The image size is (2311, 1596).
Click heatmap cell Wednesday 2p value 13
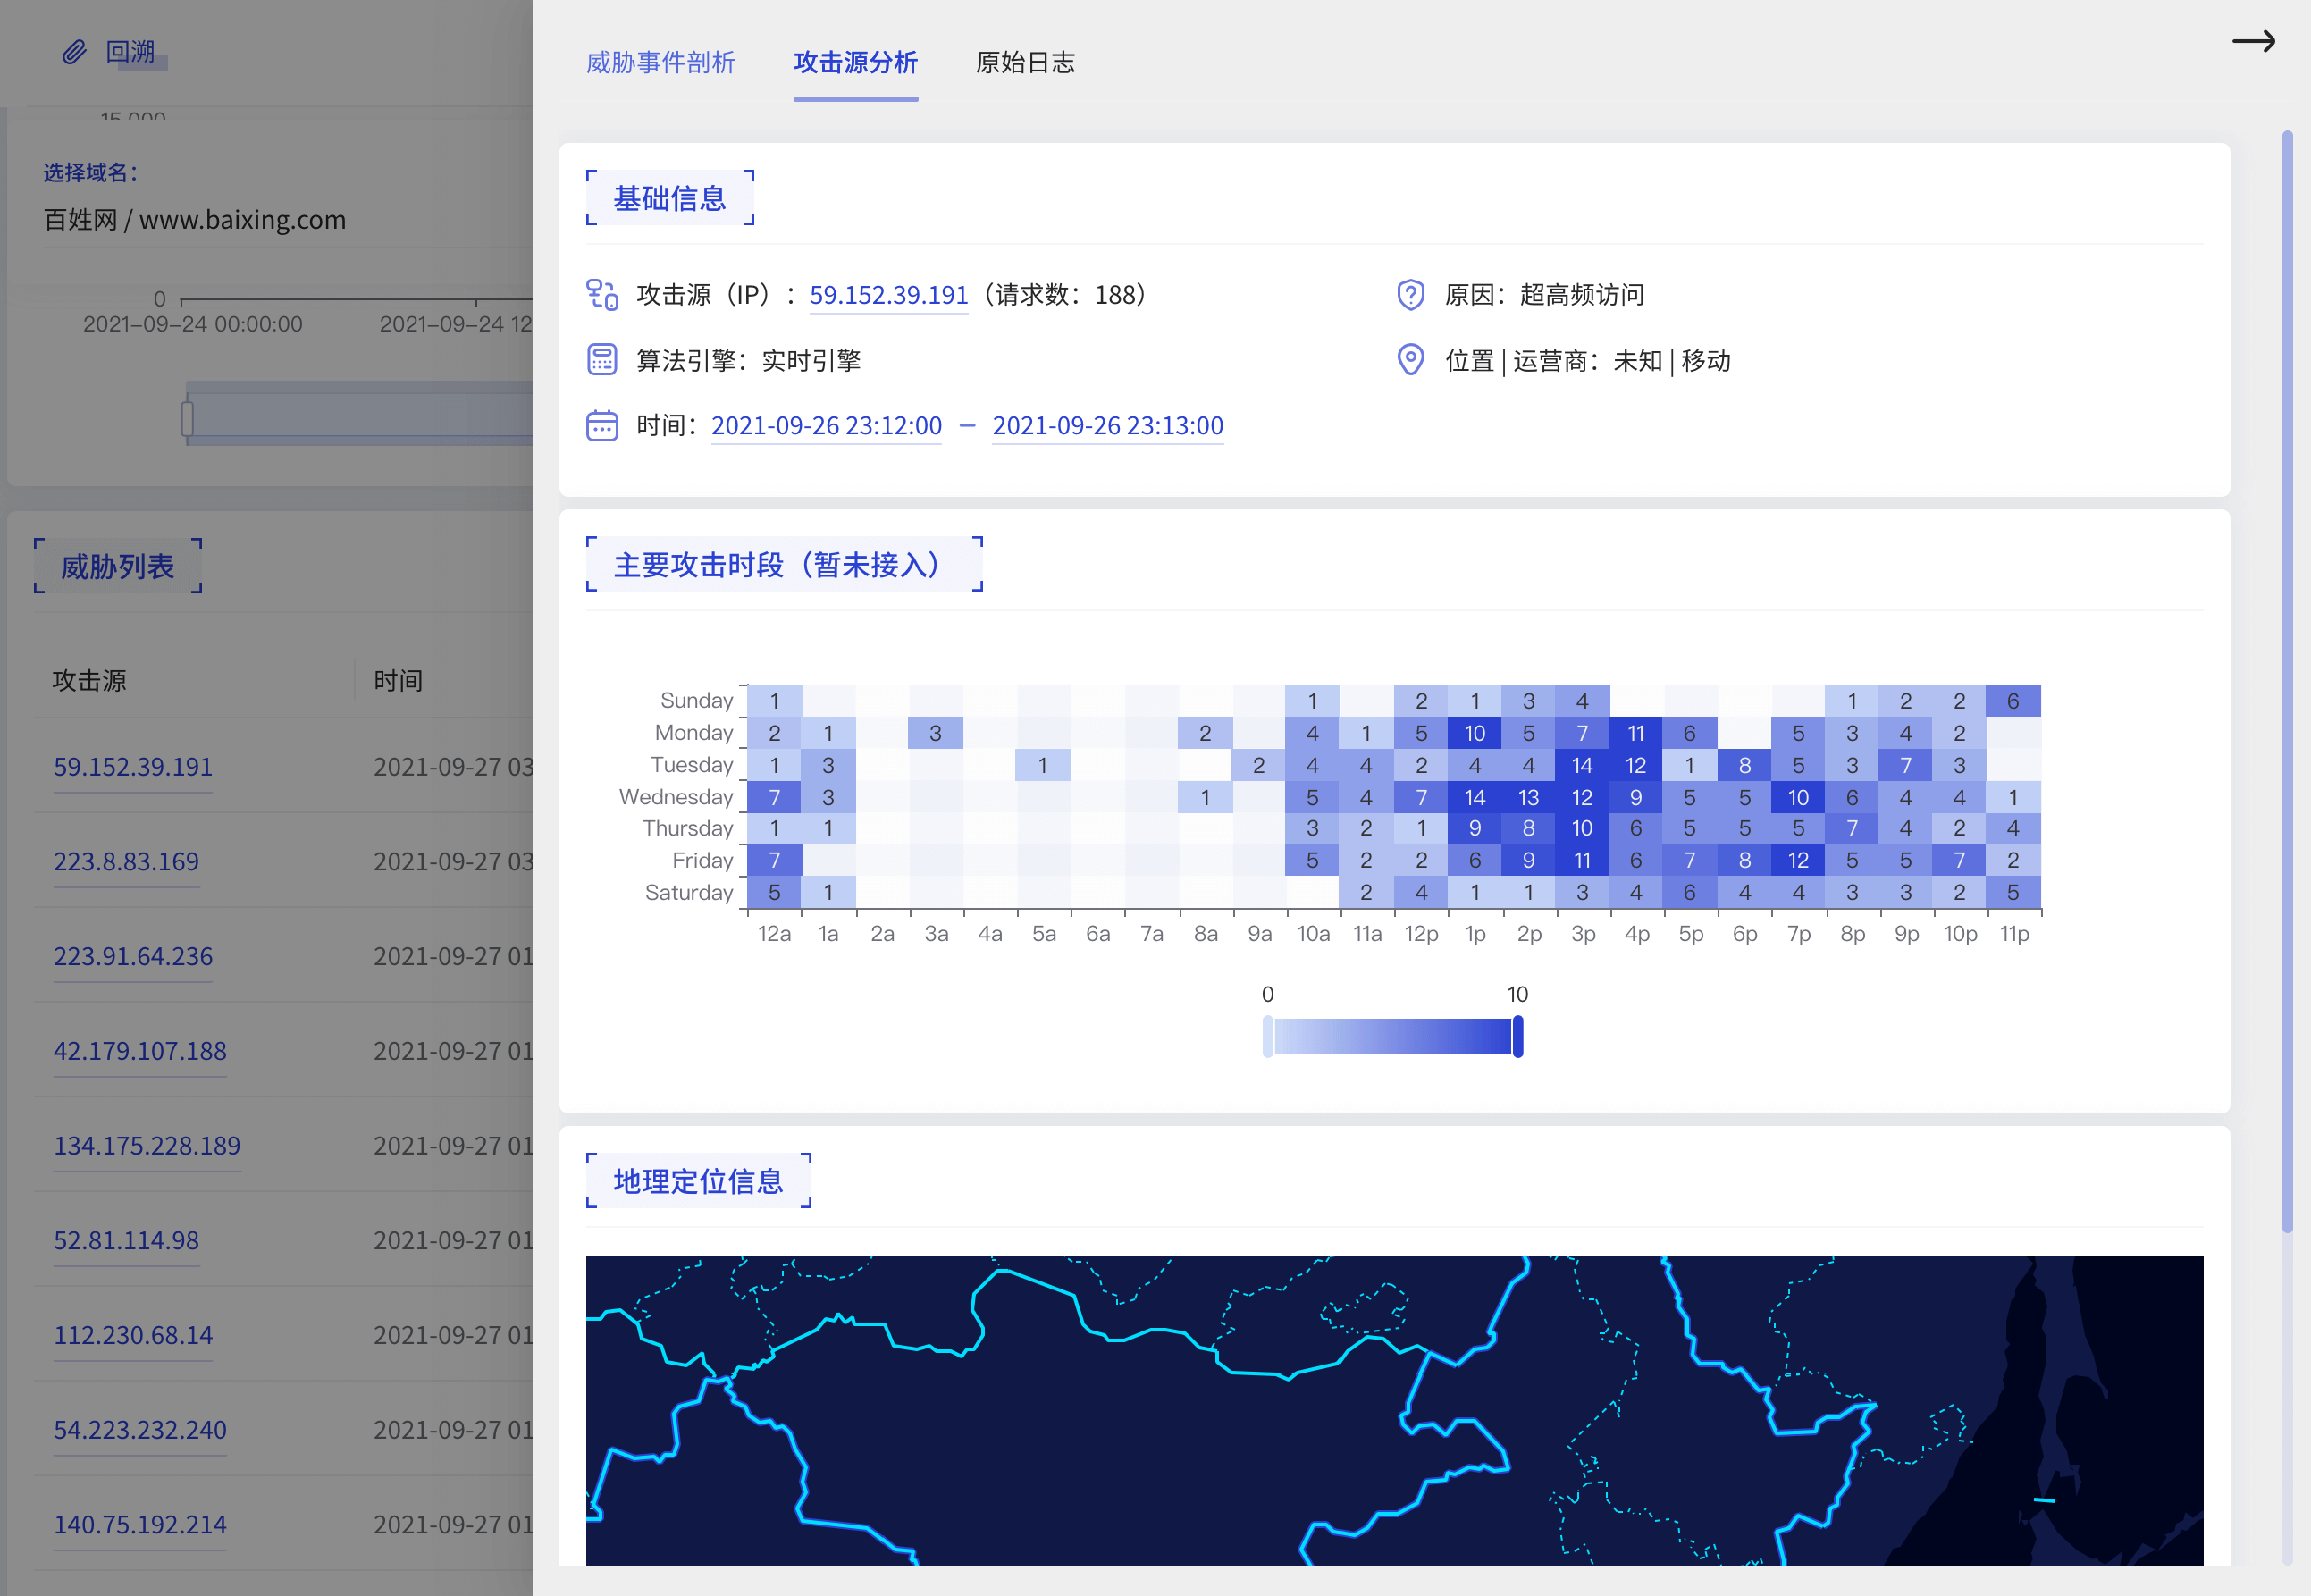(x=1528, y=797)
